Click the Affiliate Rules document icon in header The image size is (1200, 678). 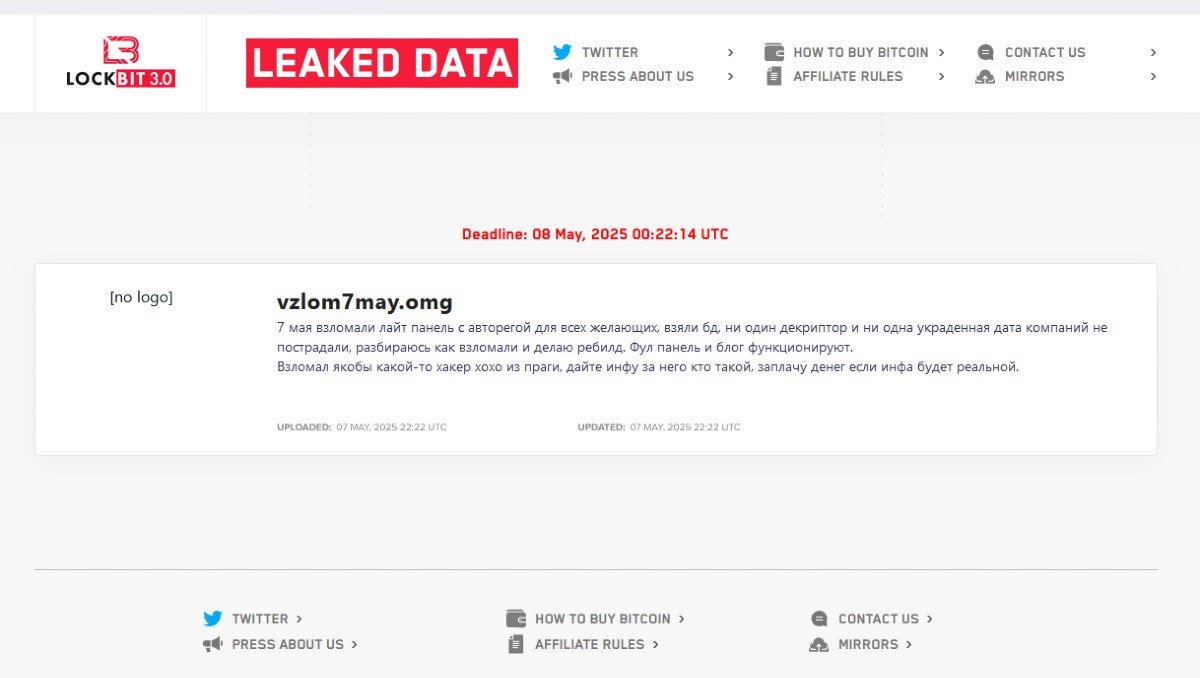(774, 76)
